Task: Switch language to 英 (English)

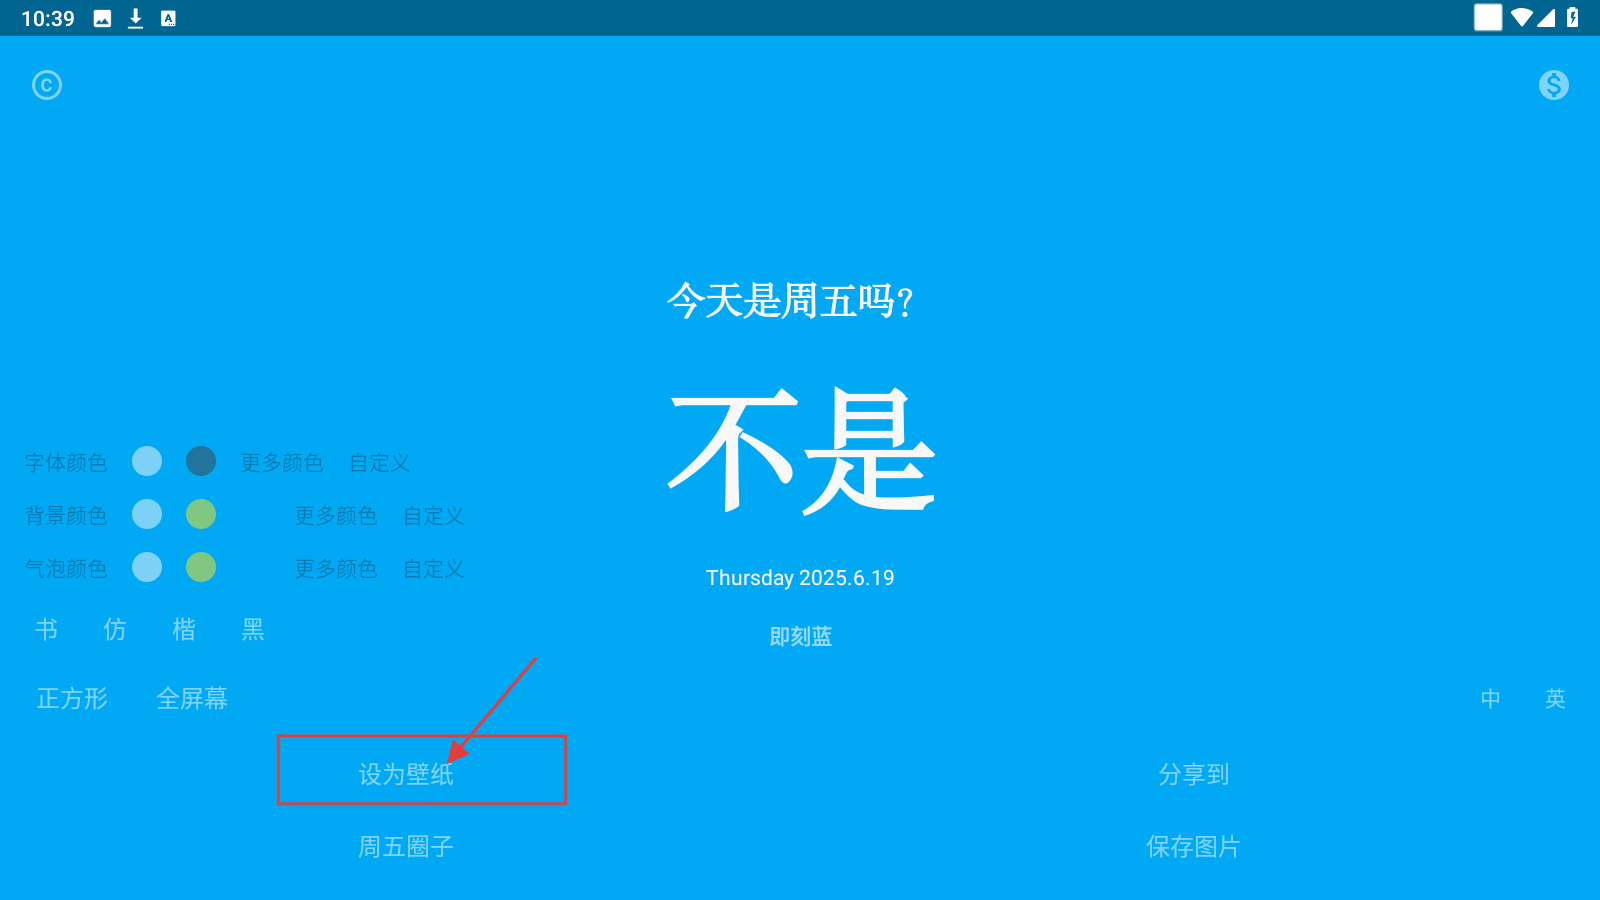Action: 1555,698
